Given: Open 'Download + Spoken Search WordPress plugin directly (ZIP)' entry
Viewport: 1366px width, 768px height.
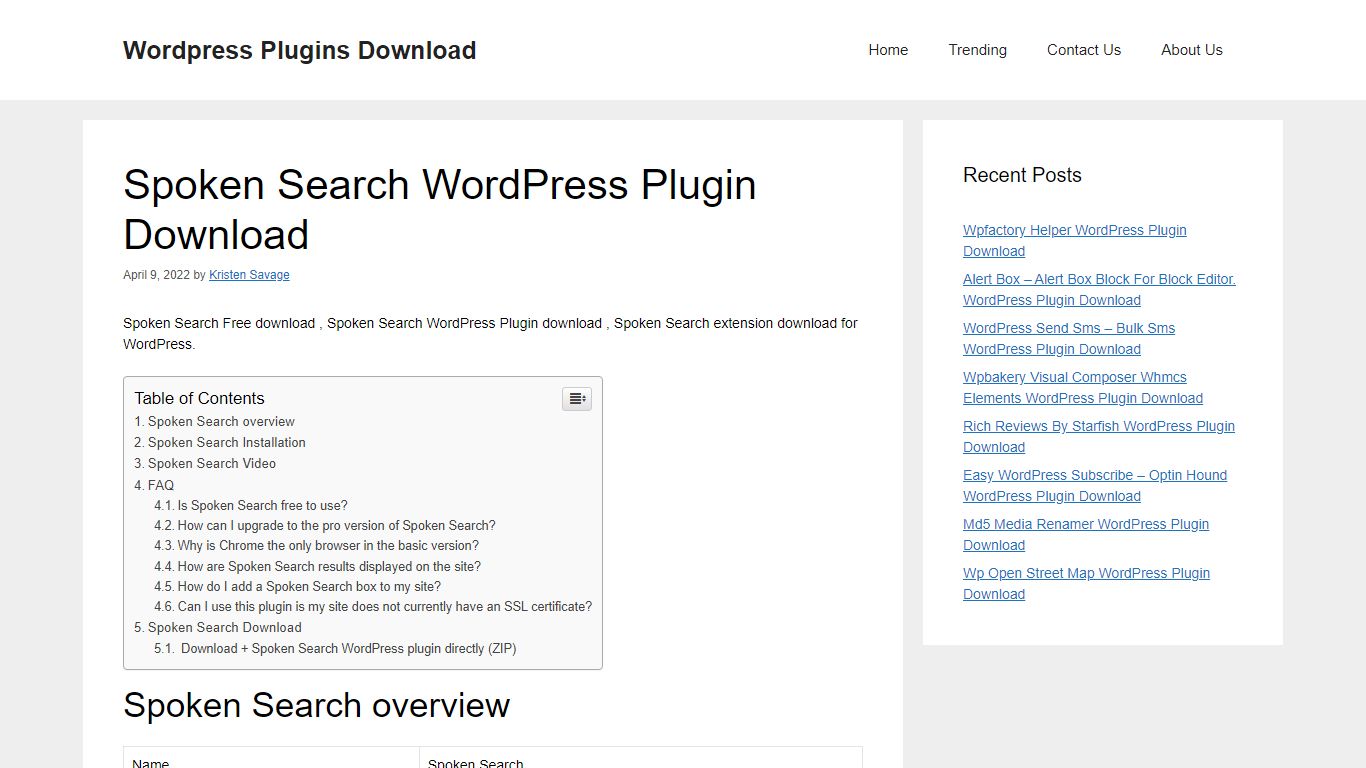Looking at the screenshot, I should (x=335, y=649).
